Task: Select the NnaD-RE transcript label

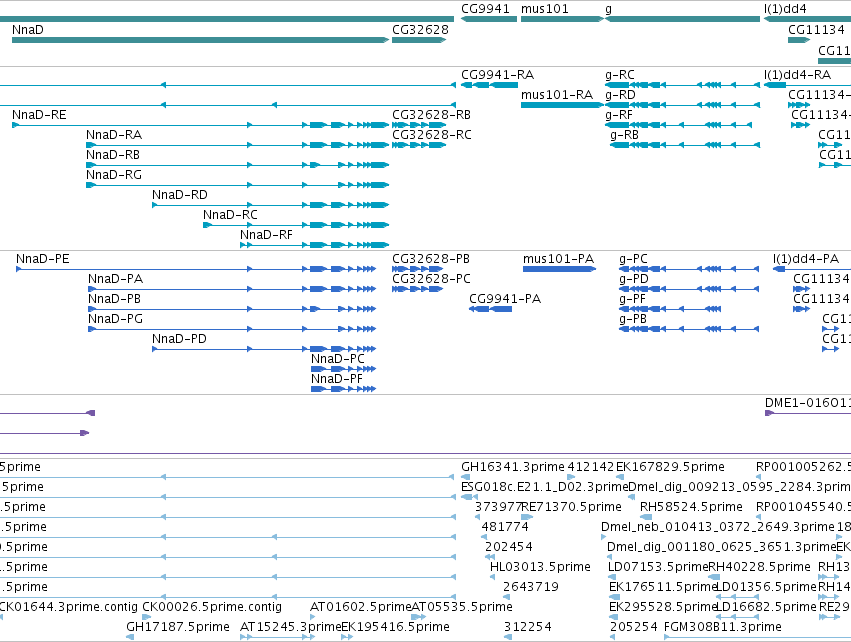Action: [39, 115]
